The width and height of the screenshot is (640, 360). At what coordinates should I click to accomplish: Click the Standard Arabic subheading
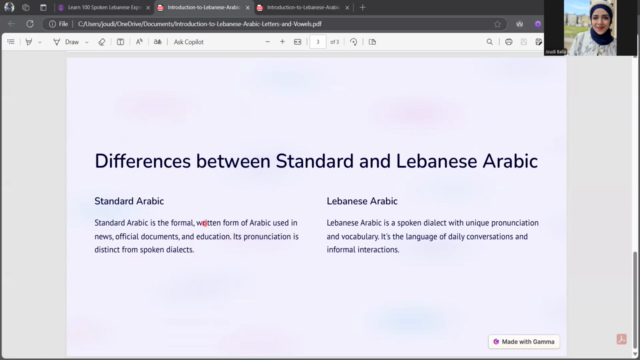pyautogui.click(x=129, y=201)
